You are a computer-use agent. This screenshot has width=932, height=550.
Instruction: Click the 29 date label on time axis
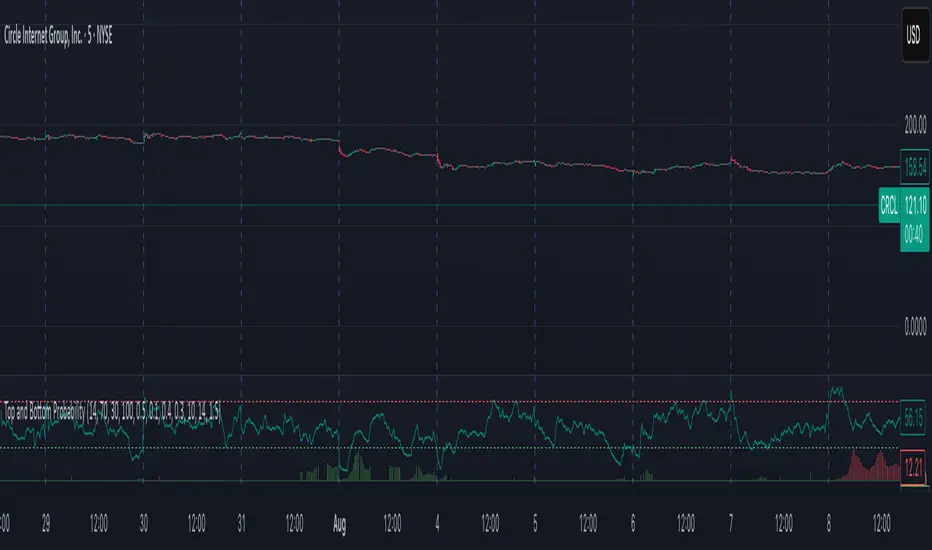[45, 520]
